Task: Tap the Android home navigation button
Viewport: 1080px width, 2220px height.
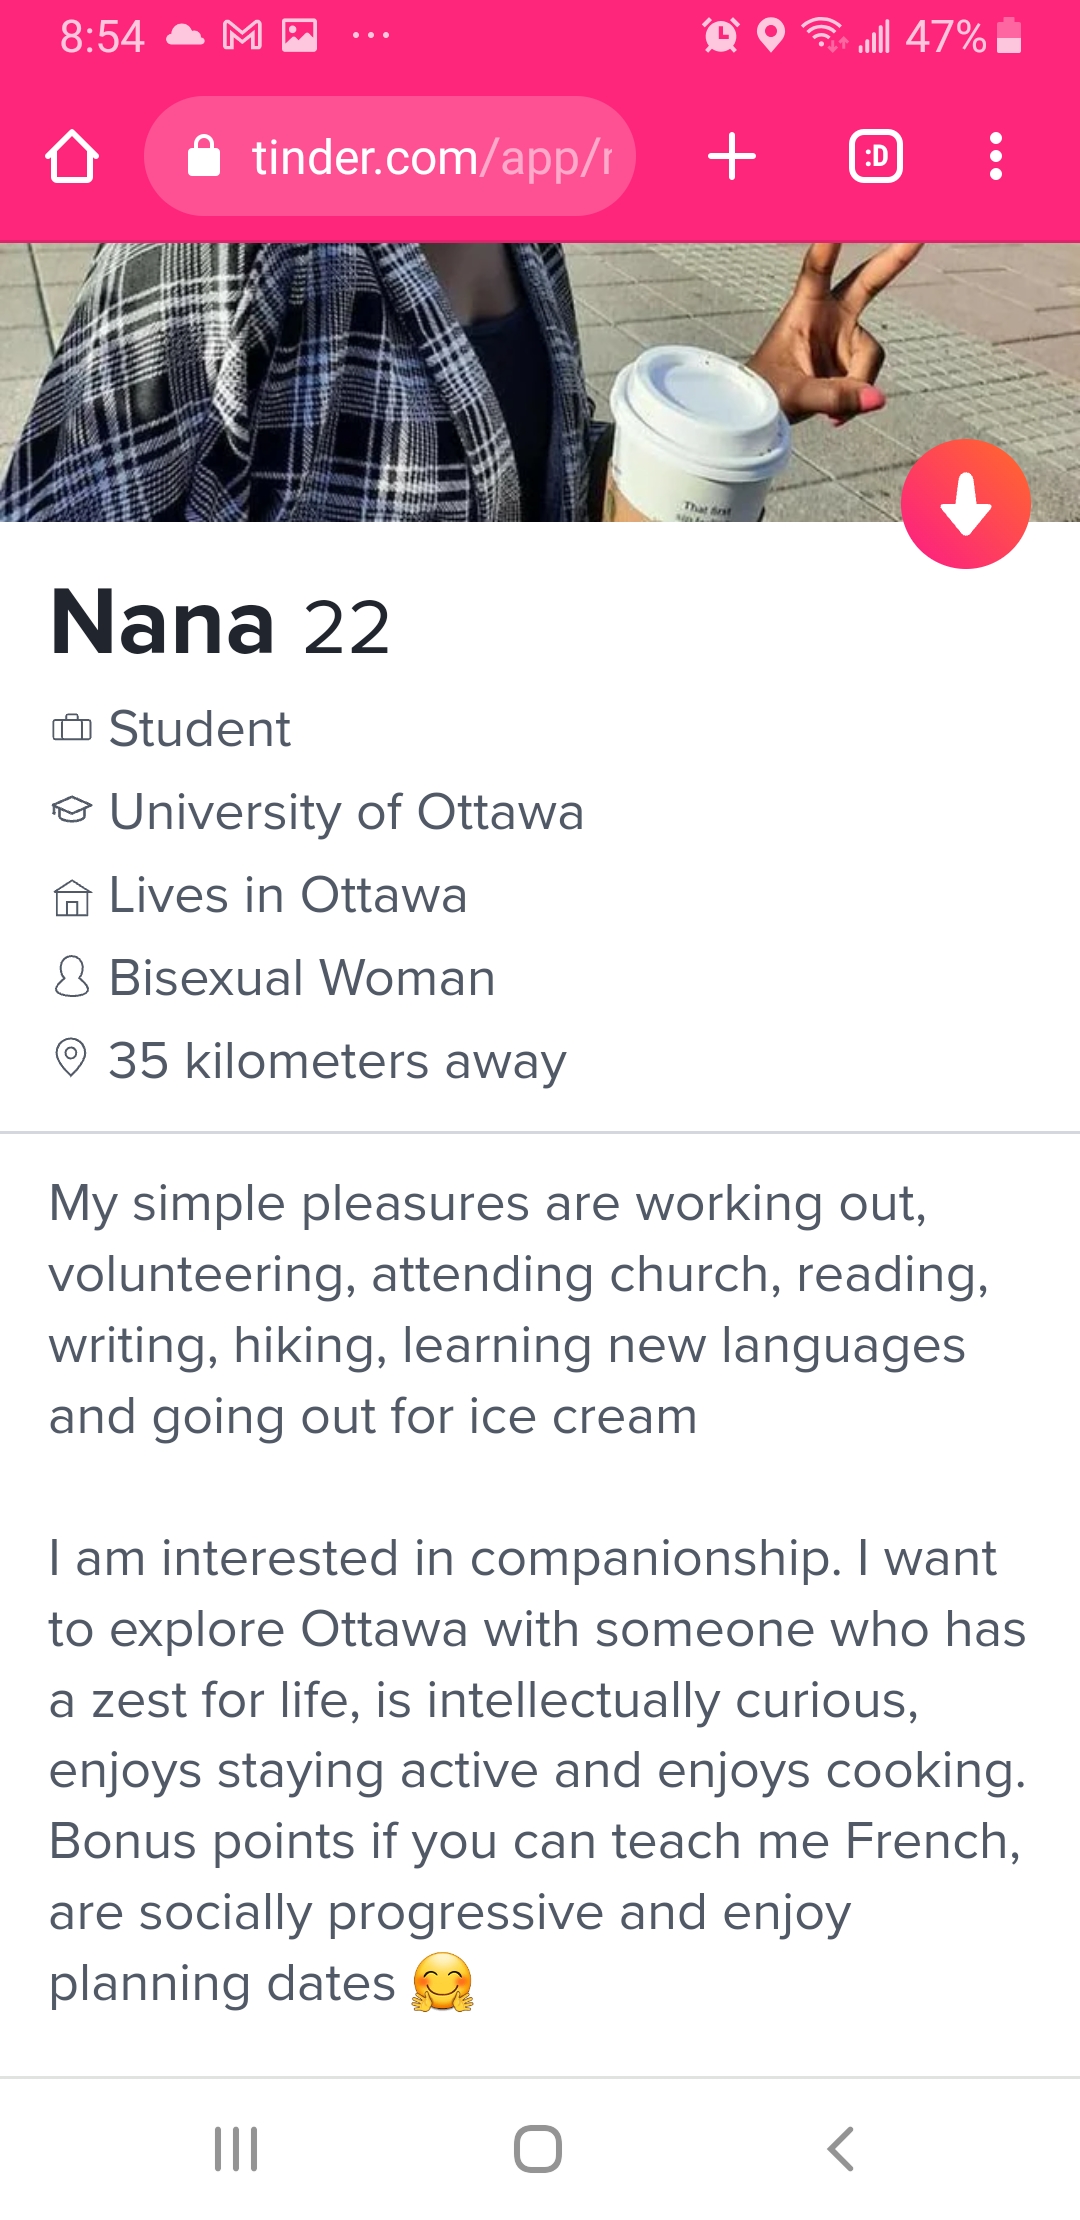Action: coord(538,2148)
